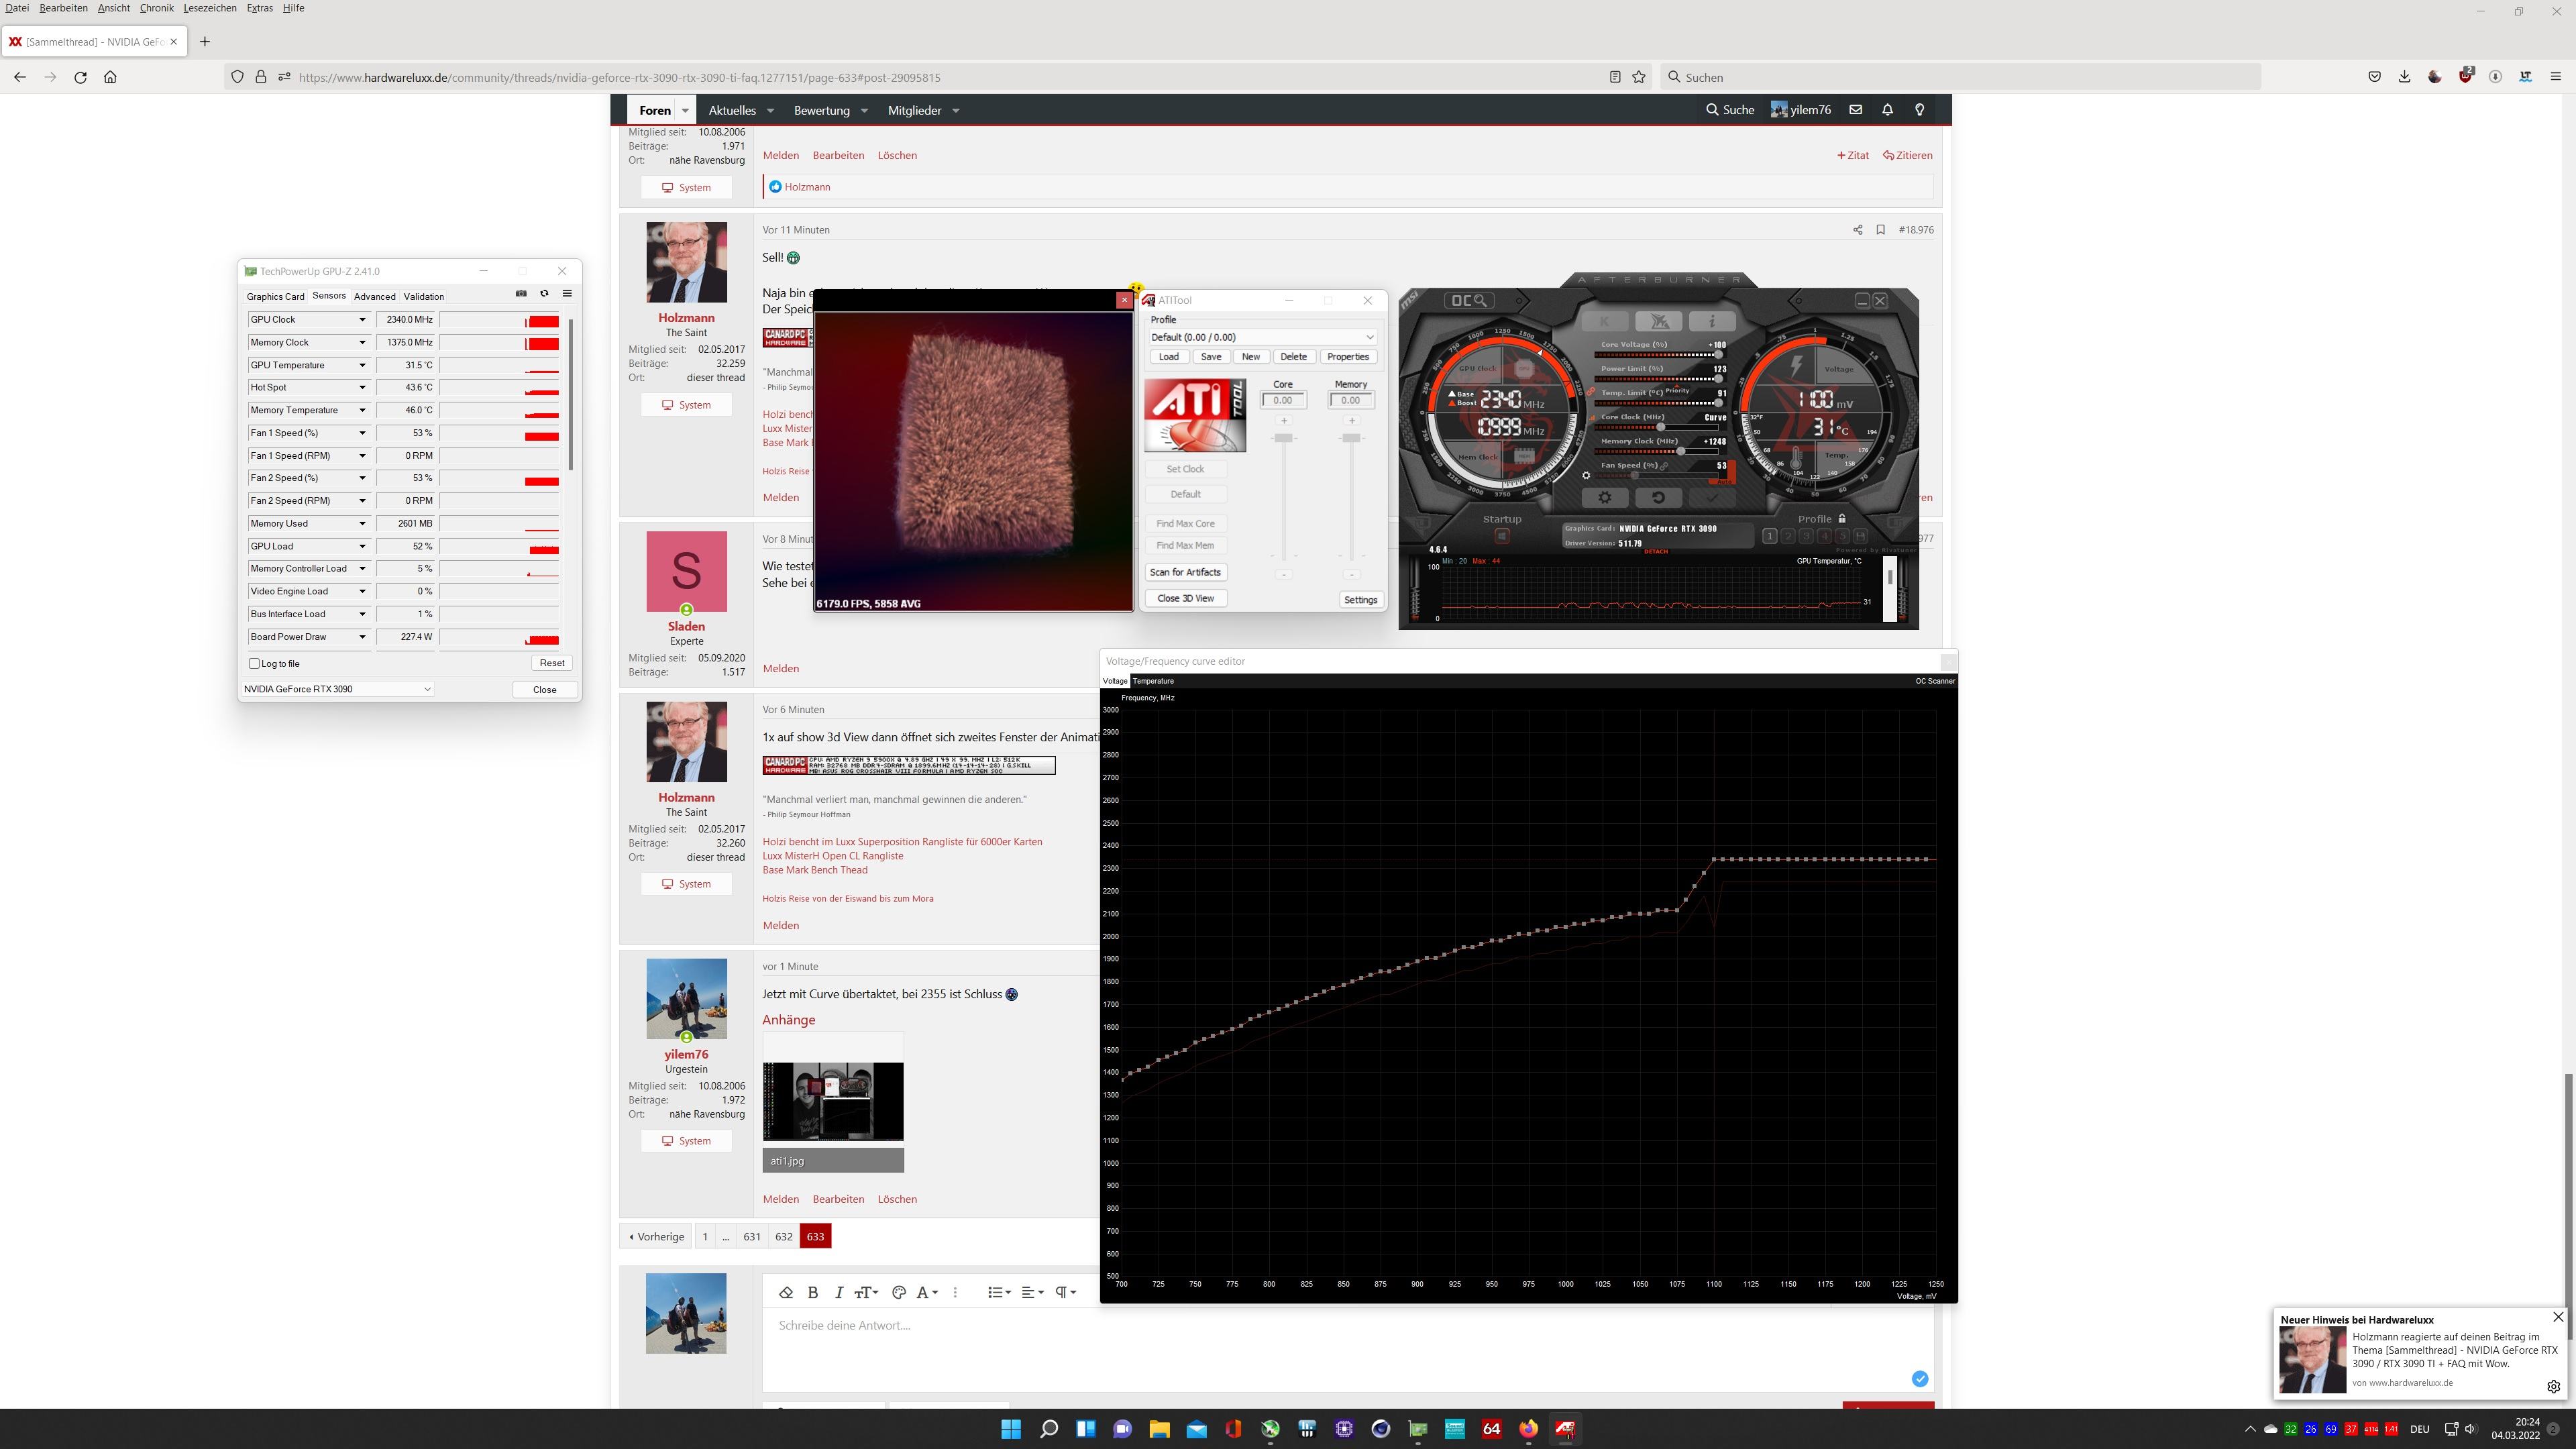Screen dimensions: 2576x1449
Task: Open the ati1.jpg attachment thumbnail
Action: (833, 1100)
